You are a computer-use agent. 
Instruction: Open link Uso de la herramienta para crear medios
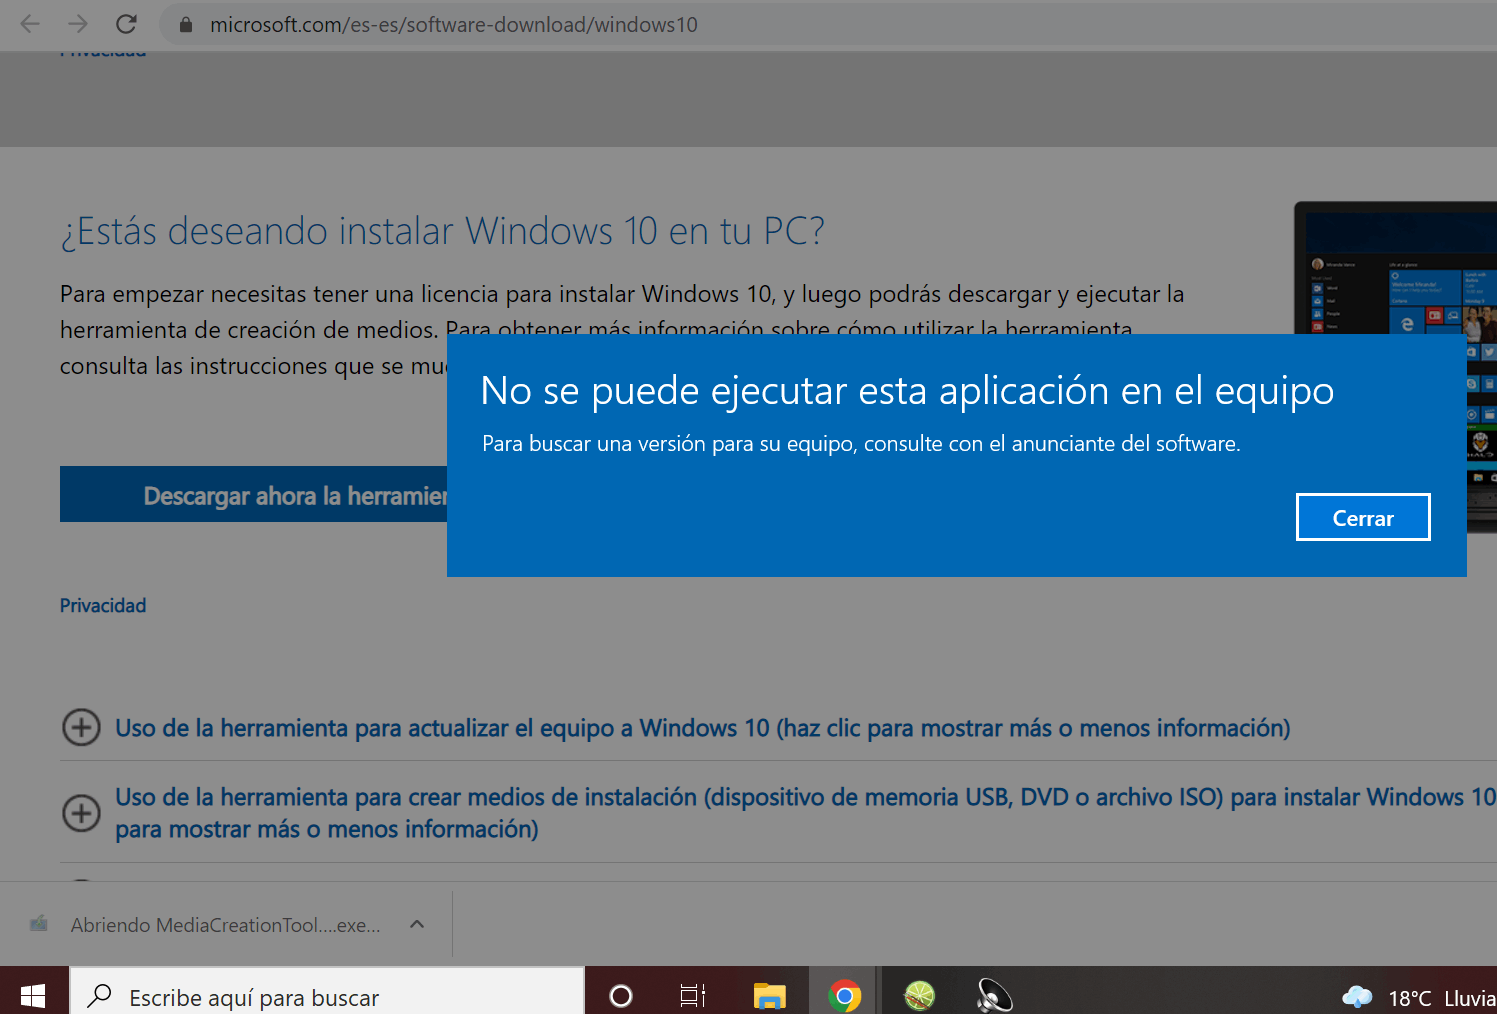click(805, 813)
